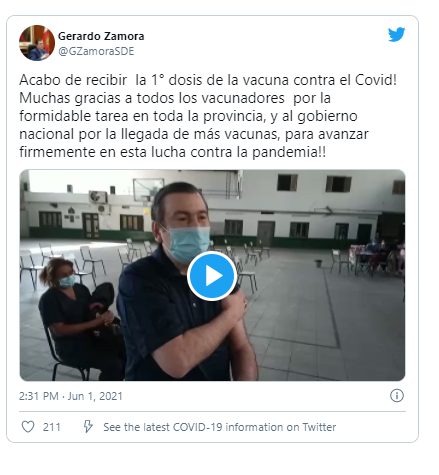439x475 pixels.
Task: Open the Gerardo Zamora profile name link
Action: tap(101, 36)
